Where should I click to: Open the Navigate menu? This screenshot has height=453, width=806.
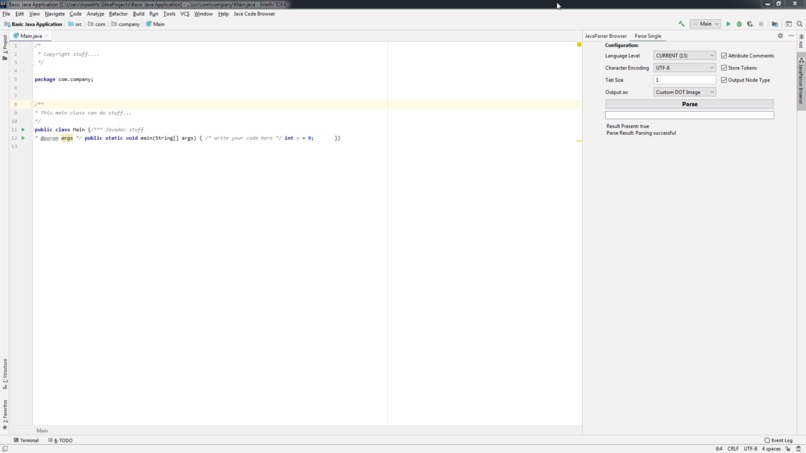[x=54, y=14]
